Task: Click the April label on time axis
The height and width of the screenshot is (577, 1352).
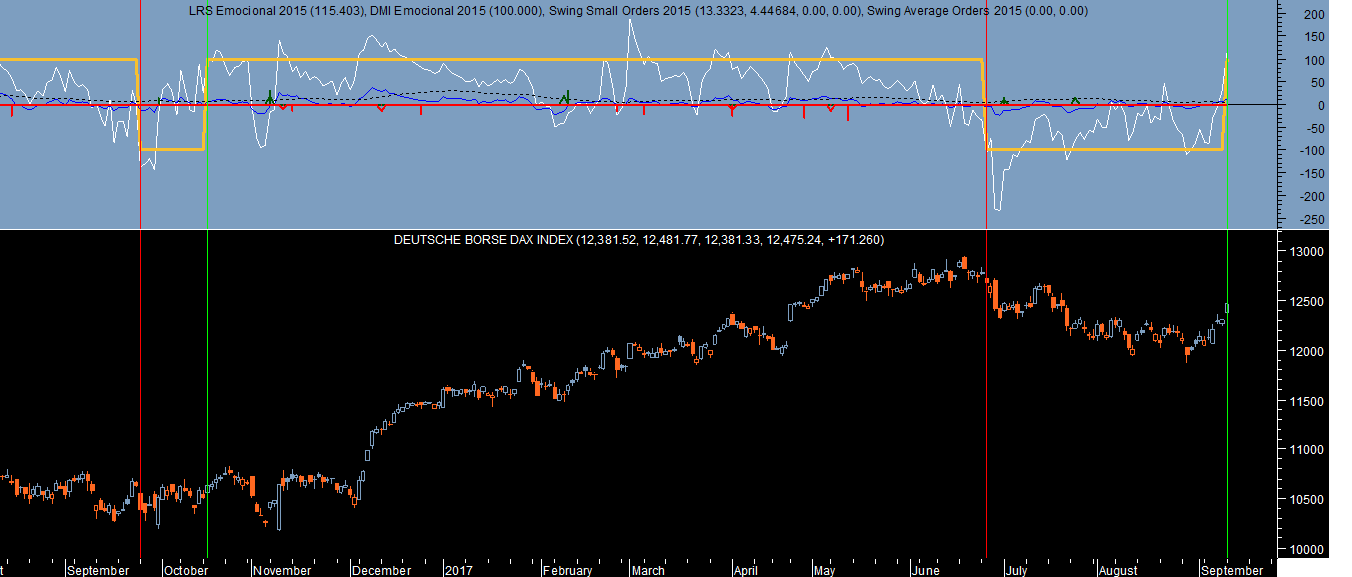Action: [746, 570]
